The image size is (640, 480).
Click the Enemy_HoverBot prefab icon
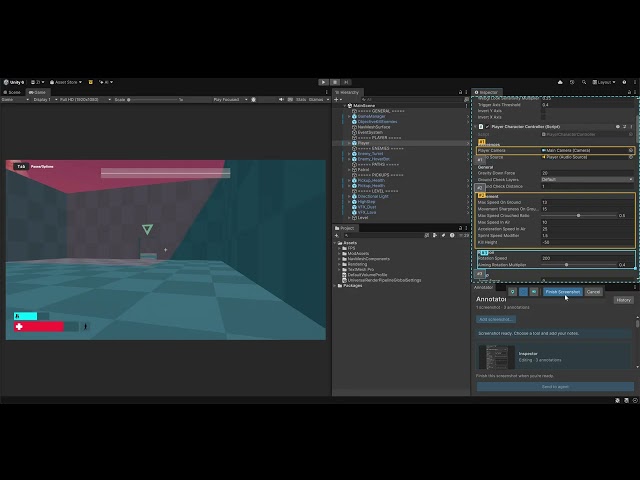coord(354,159)
